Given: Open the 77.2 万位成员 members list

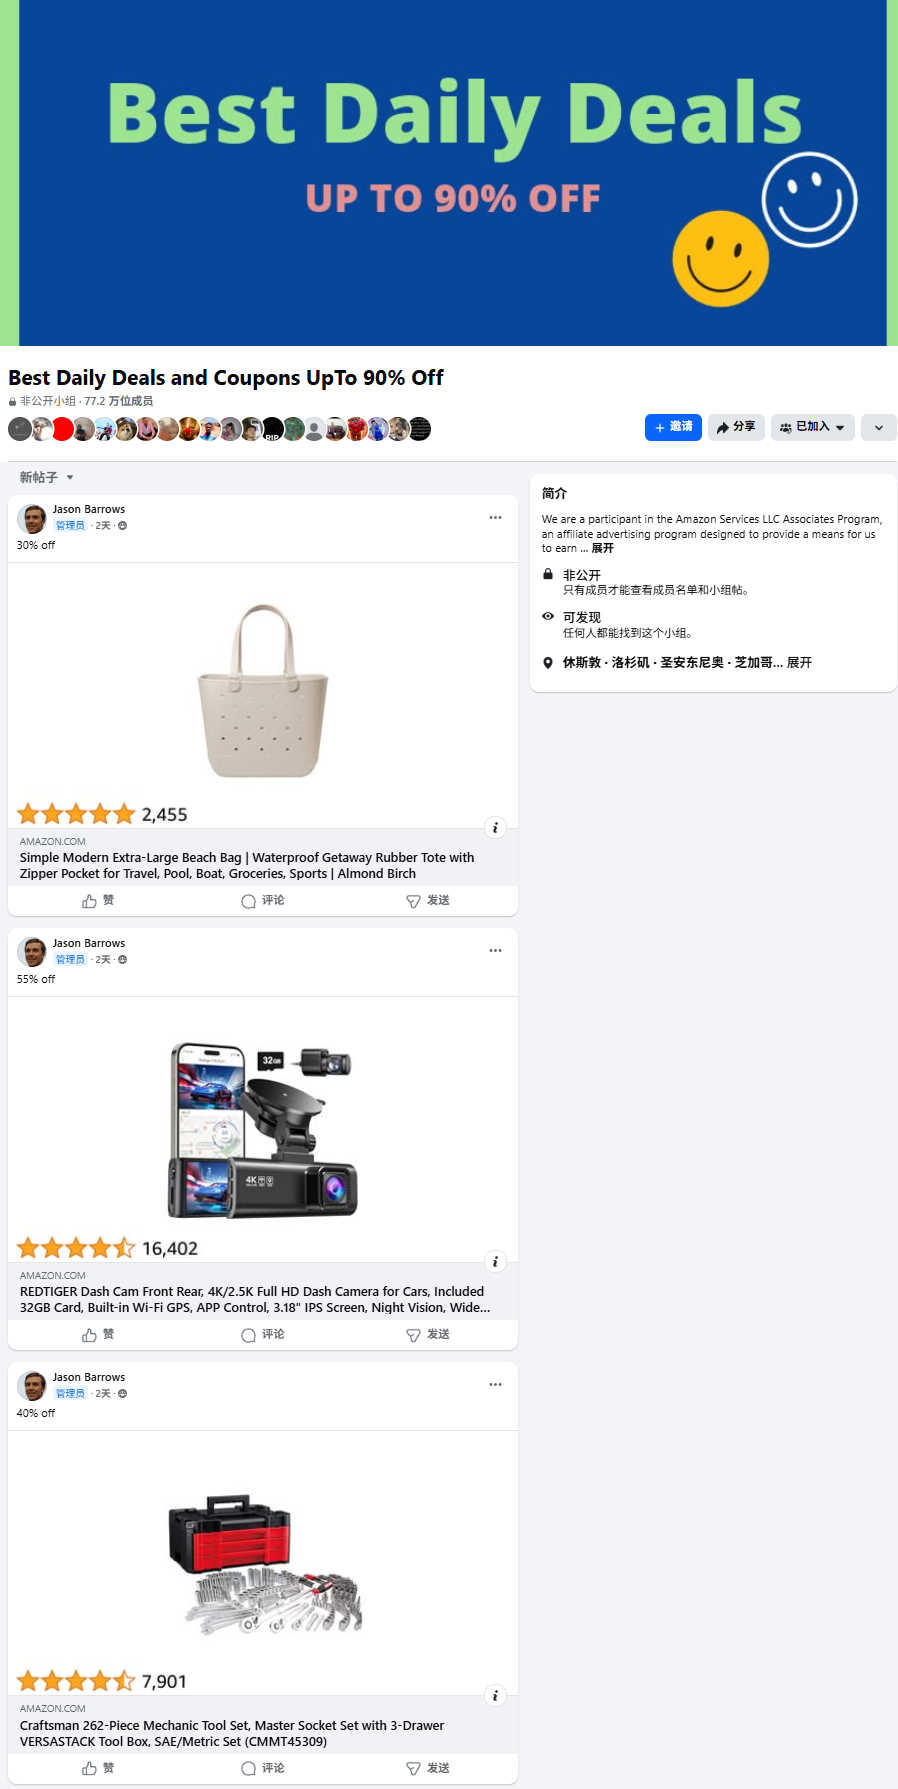Looking at the screenshot, I should pos(118,401).
